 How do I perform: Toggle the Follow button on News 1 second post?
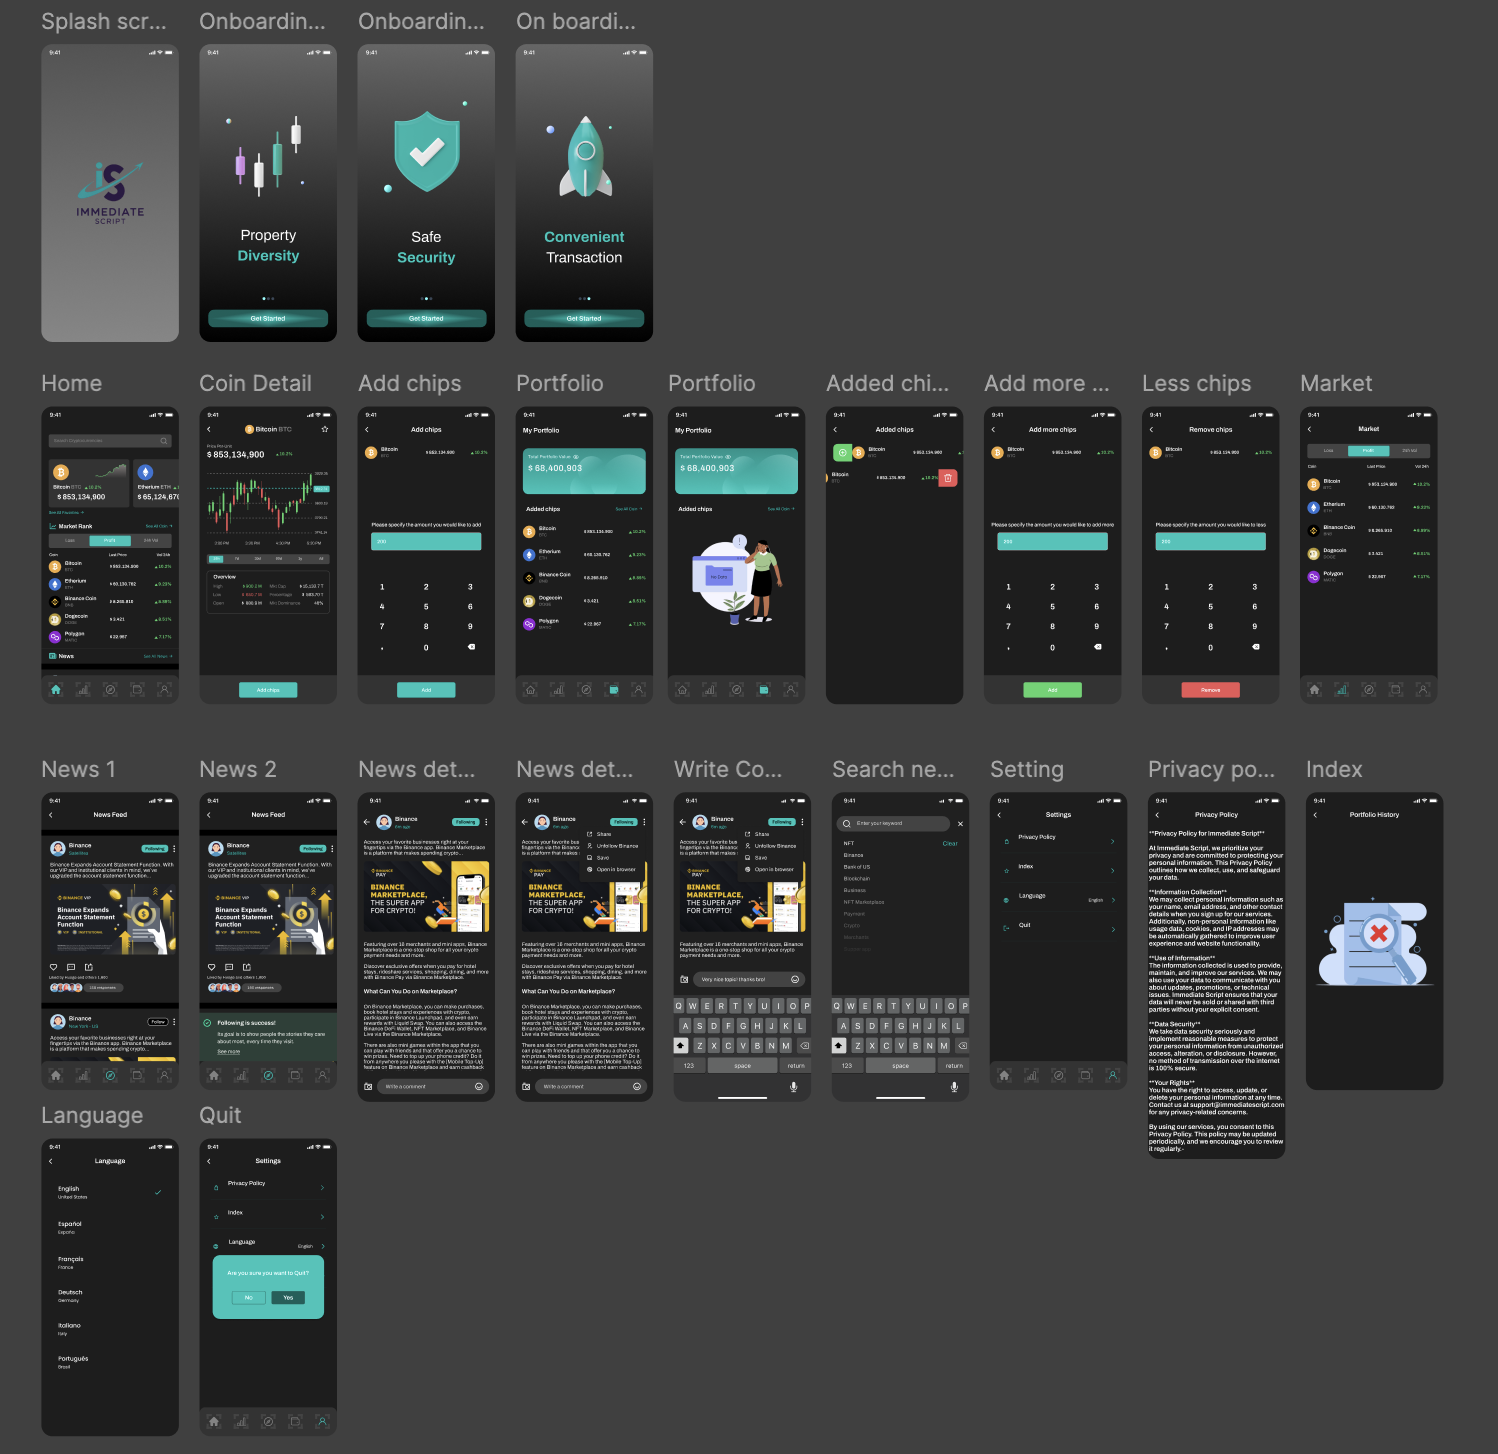158,1022
